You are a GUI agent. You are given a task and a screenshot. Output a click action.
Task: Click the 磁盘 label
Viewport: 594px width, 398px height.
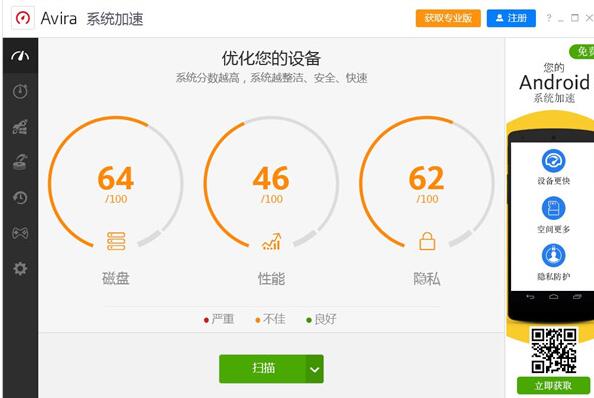click(116, 279)
